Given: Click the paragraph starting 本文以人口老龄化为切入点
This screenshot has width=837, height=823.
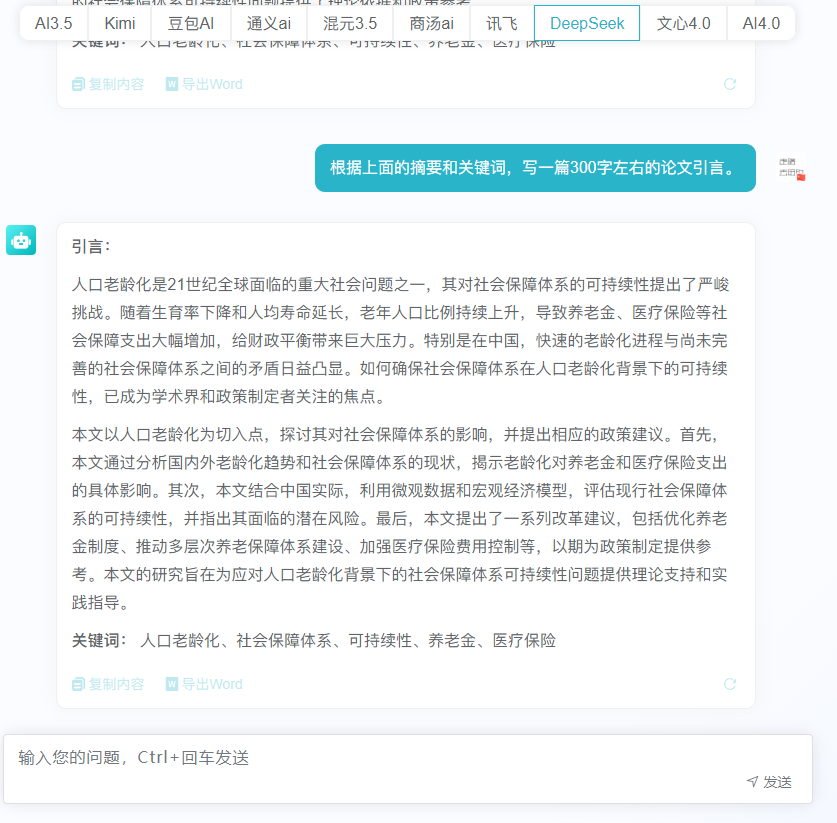Looking at the screenshot, I should 400,518.
